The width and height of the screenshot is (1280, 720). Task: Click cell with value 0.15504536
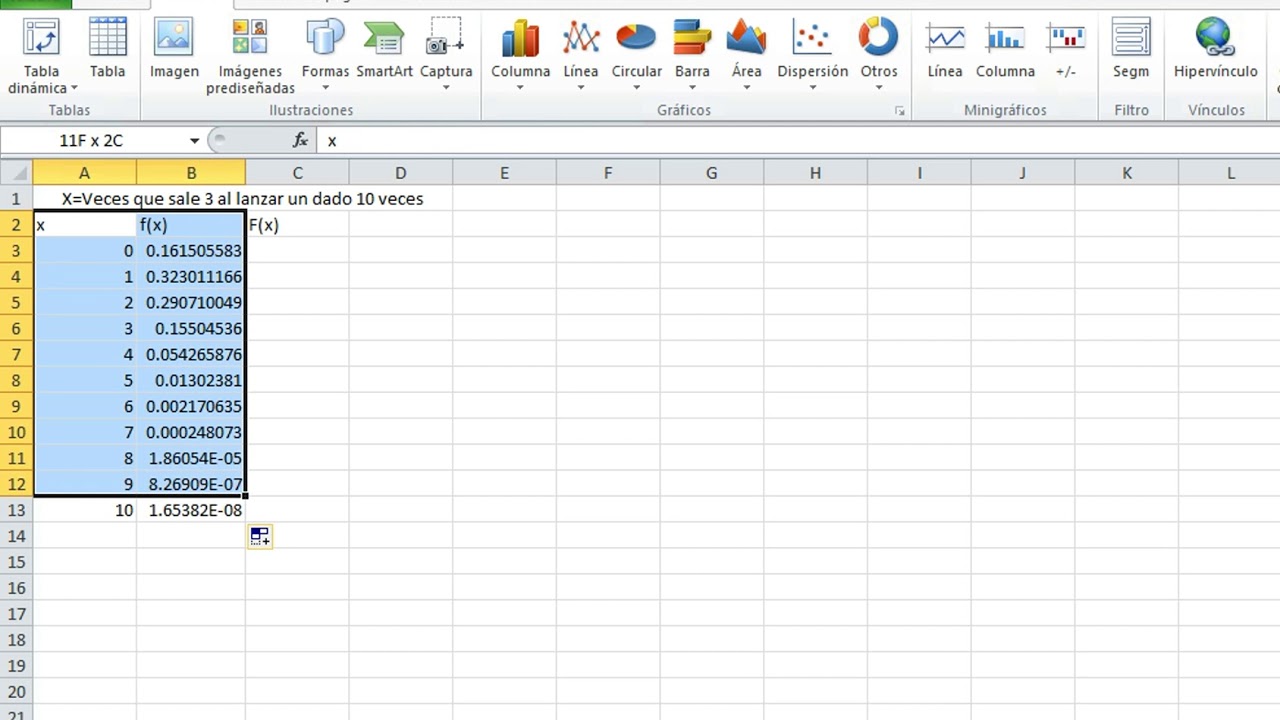point(191,329)
